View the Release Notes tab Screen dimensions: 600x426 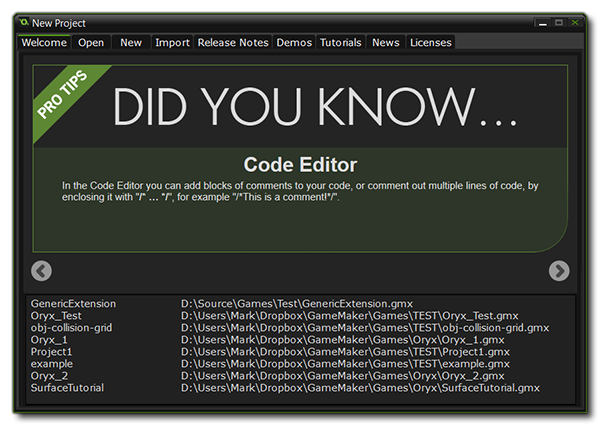tap(233, 42)
